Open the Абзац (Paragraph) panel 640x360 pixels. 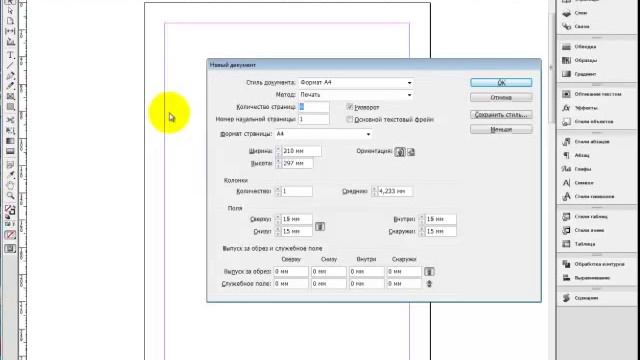[x=576, y=156]
